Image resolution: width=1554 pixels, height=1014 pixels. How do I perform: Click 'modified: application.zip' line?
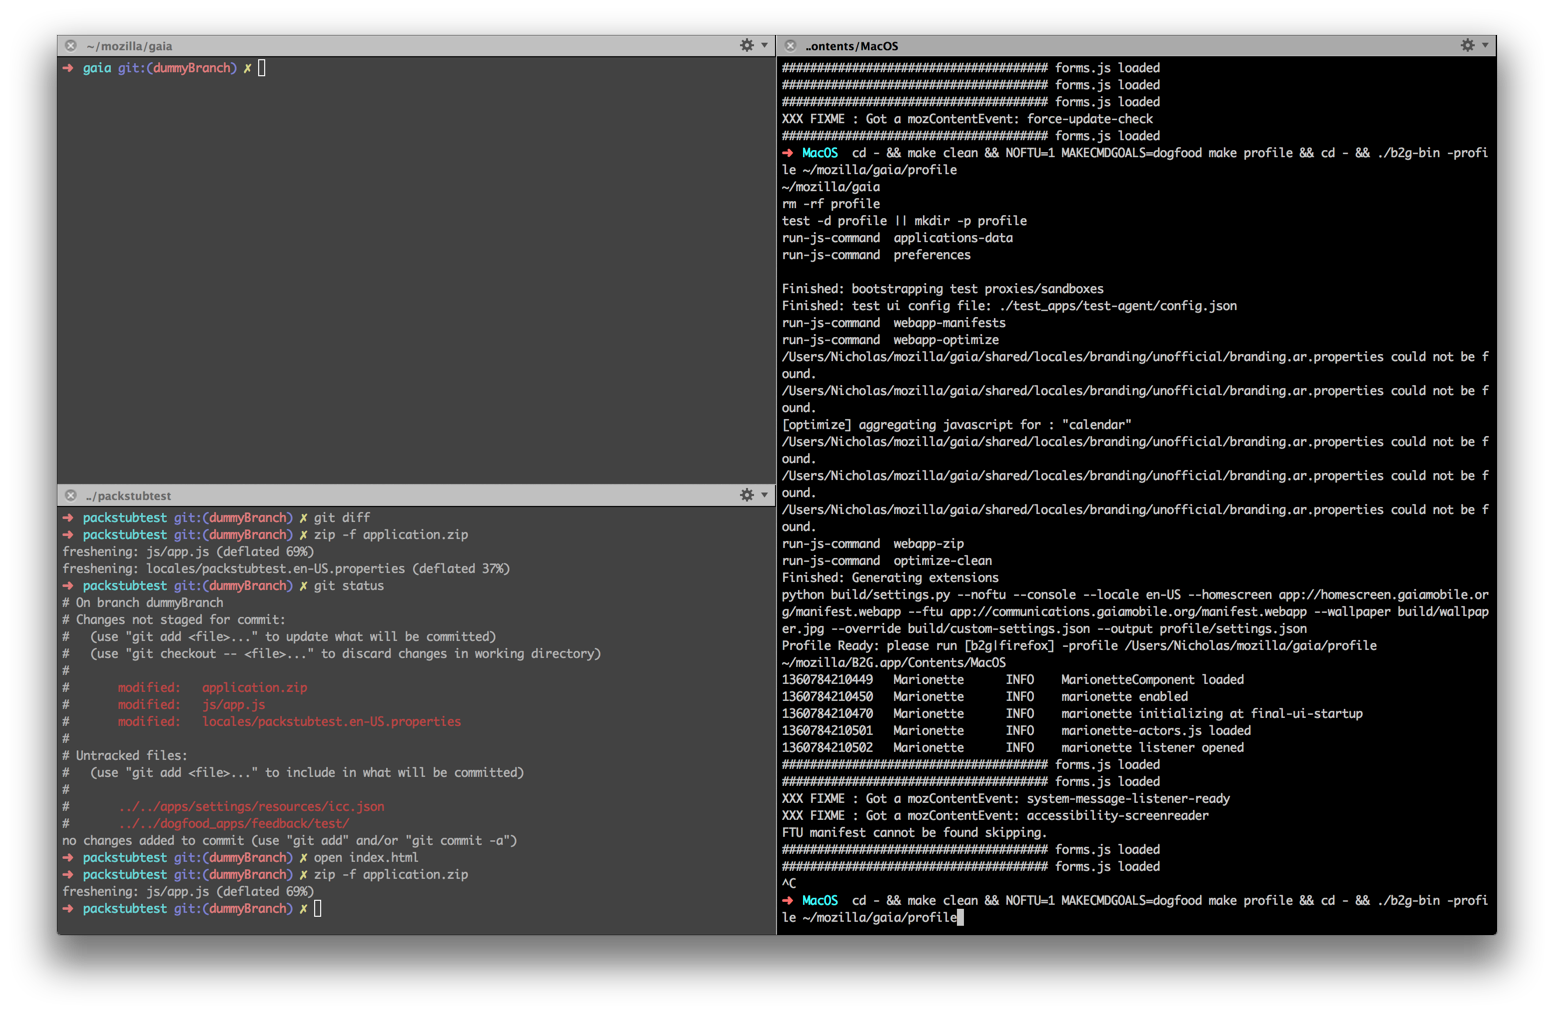(x=212, y=688)
